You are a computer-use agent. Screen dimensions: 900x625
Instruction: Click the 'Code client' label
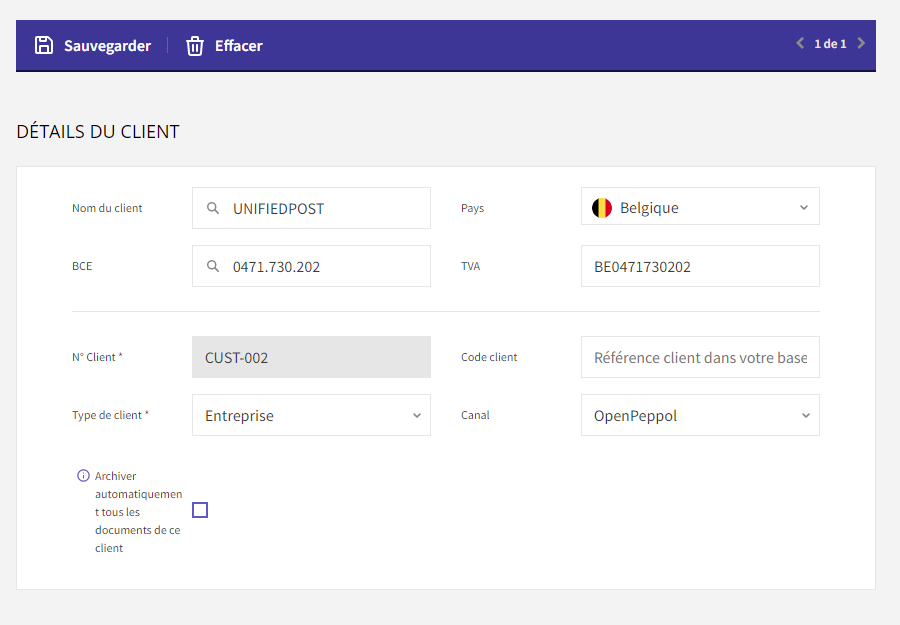(x=489, y=357)
